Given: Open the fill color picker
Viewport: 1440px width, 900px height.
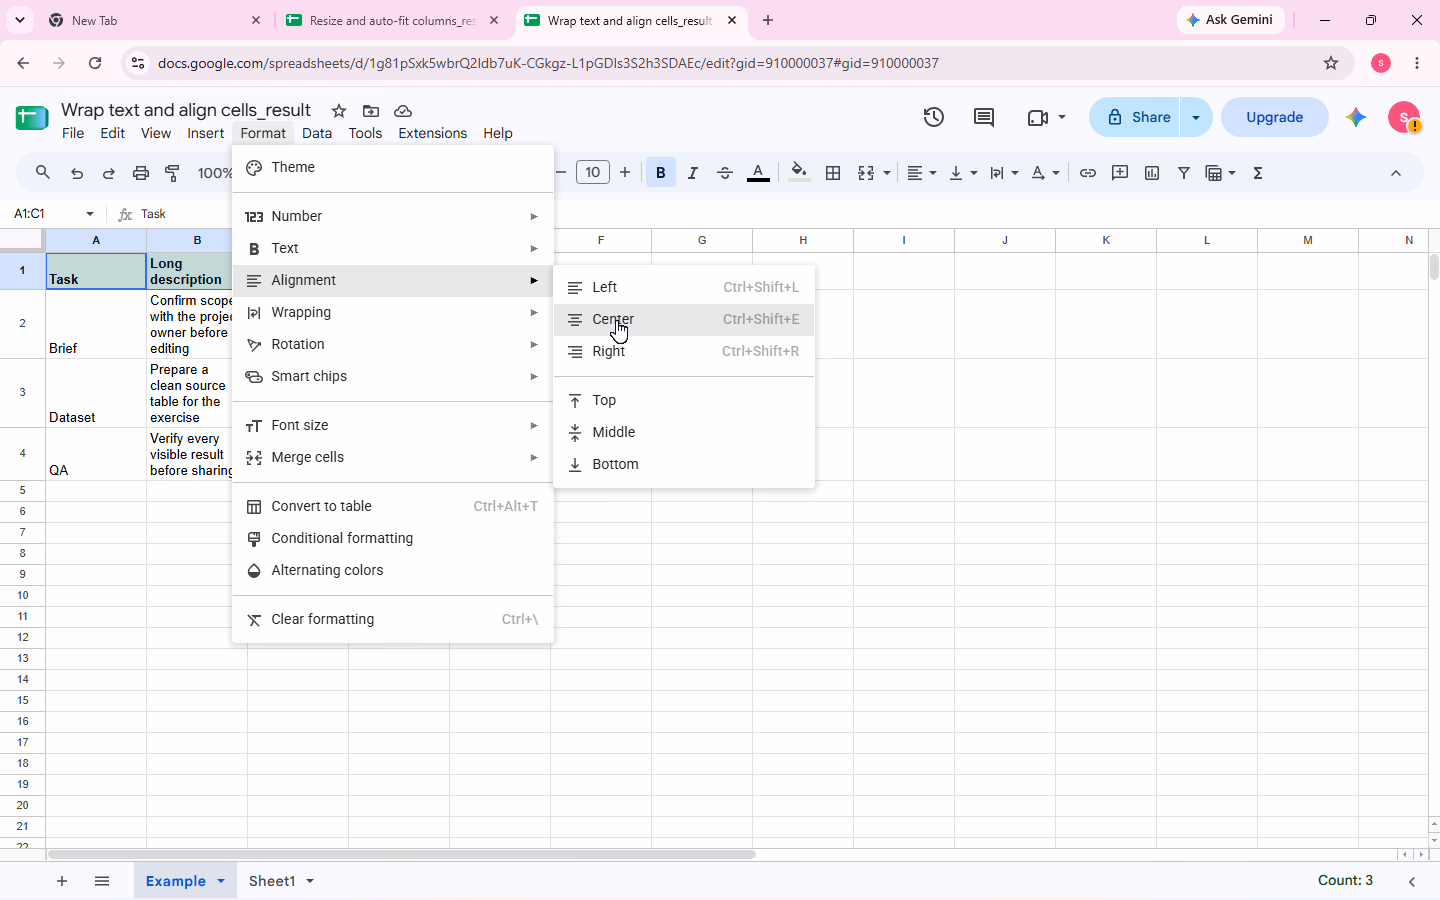Looking at the screenshot, I should tap(799, 173).
